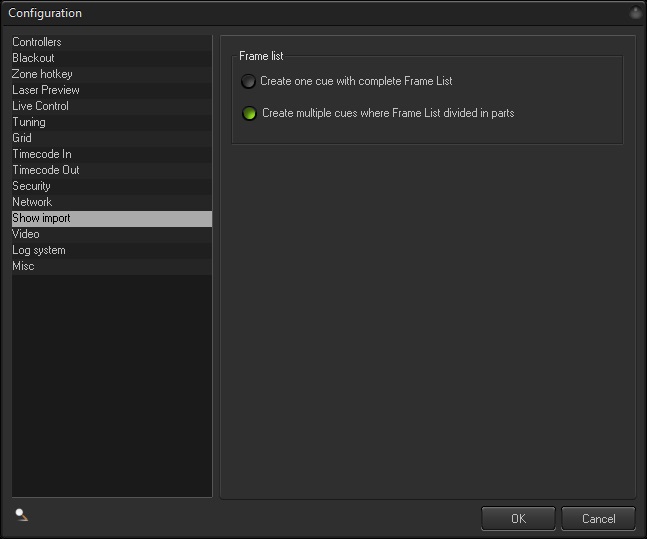Select the Misc category
647x539 pixels.
[x=23, y=266]
